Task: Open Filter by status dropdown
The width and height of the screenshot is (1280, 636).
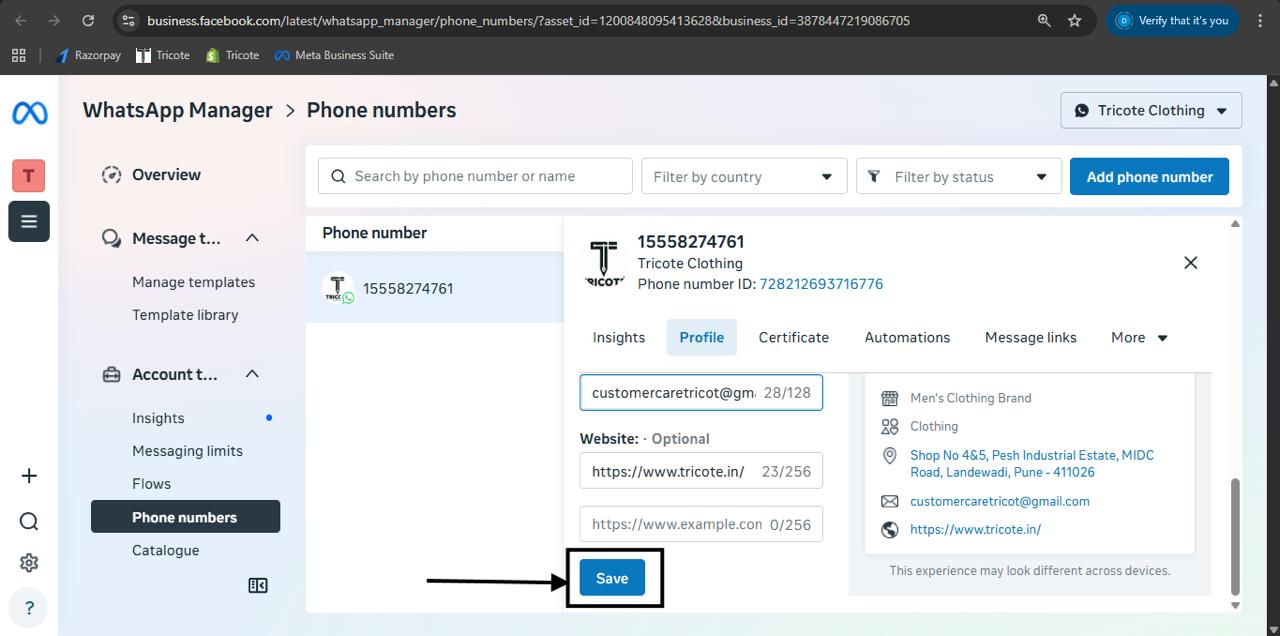Action: click(x=958, y=177)
